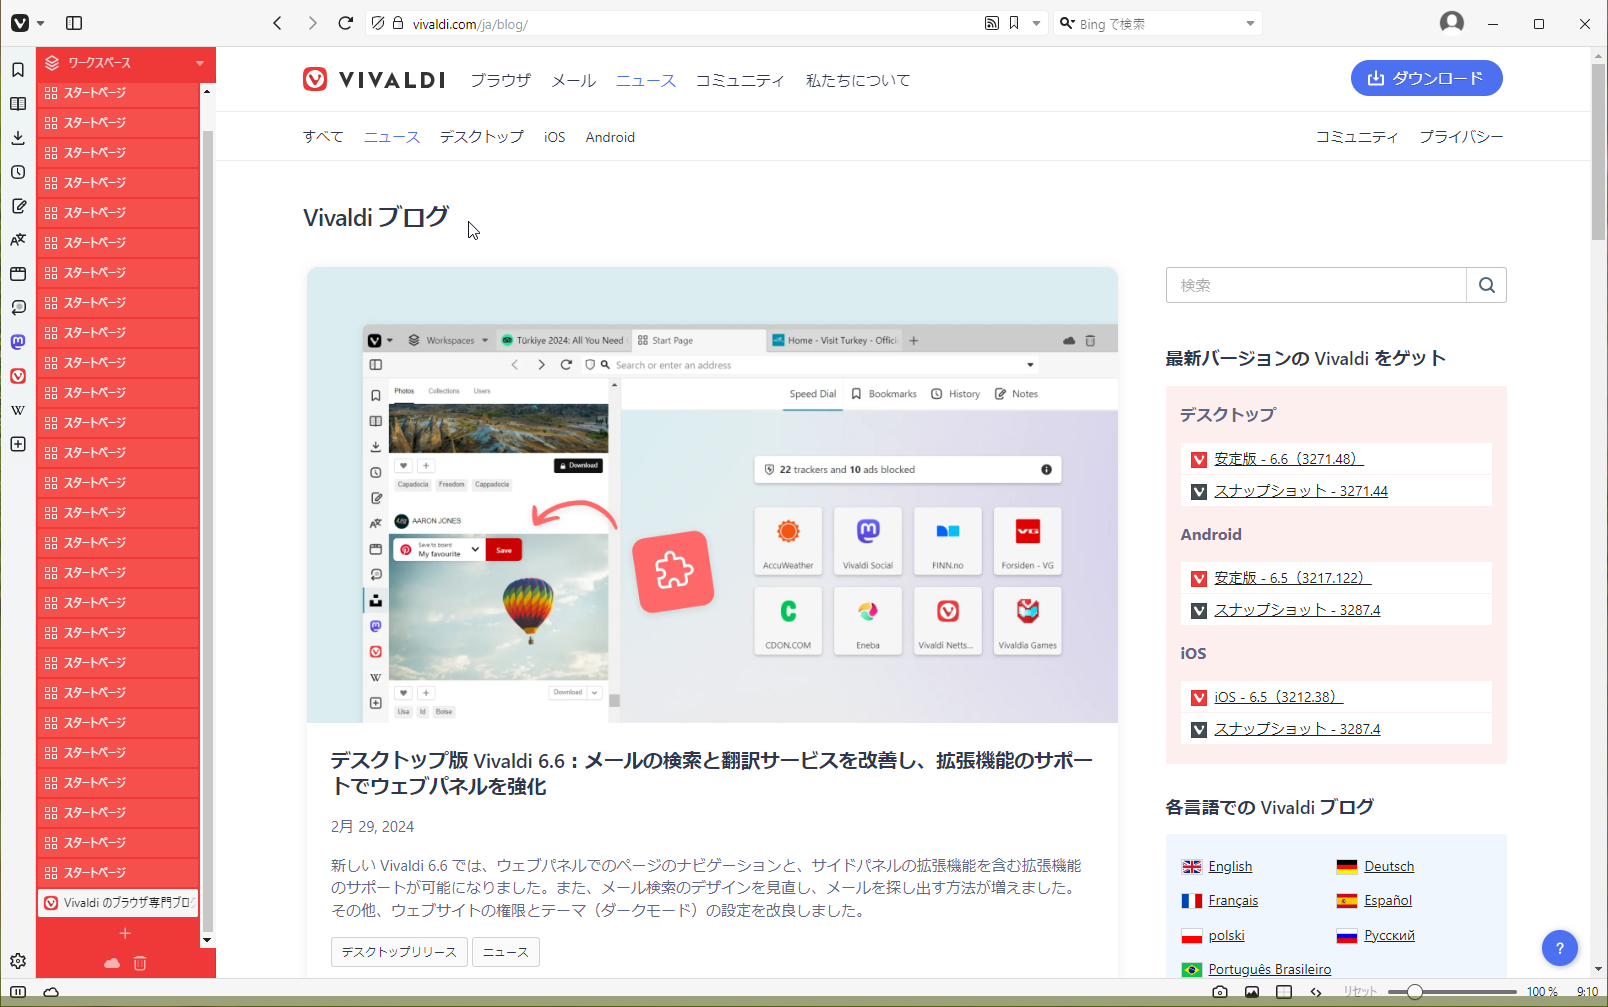Open the user profile avatar
This screenshot has width=1608, height=1007.
(1452, 23)
